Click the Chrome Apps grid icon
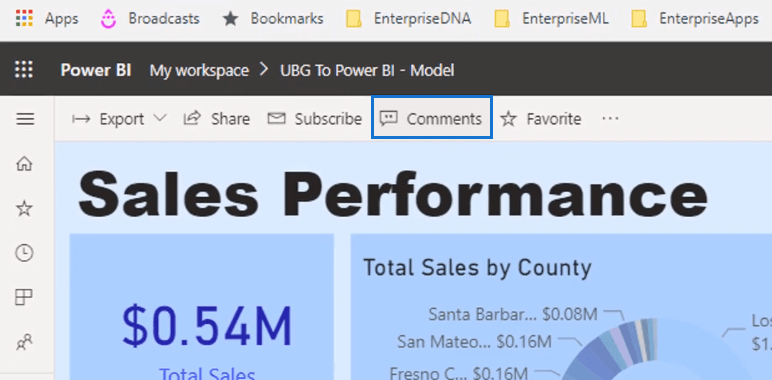 pyautogui.click(x=24, y=19)
